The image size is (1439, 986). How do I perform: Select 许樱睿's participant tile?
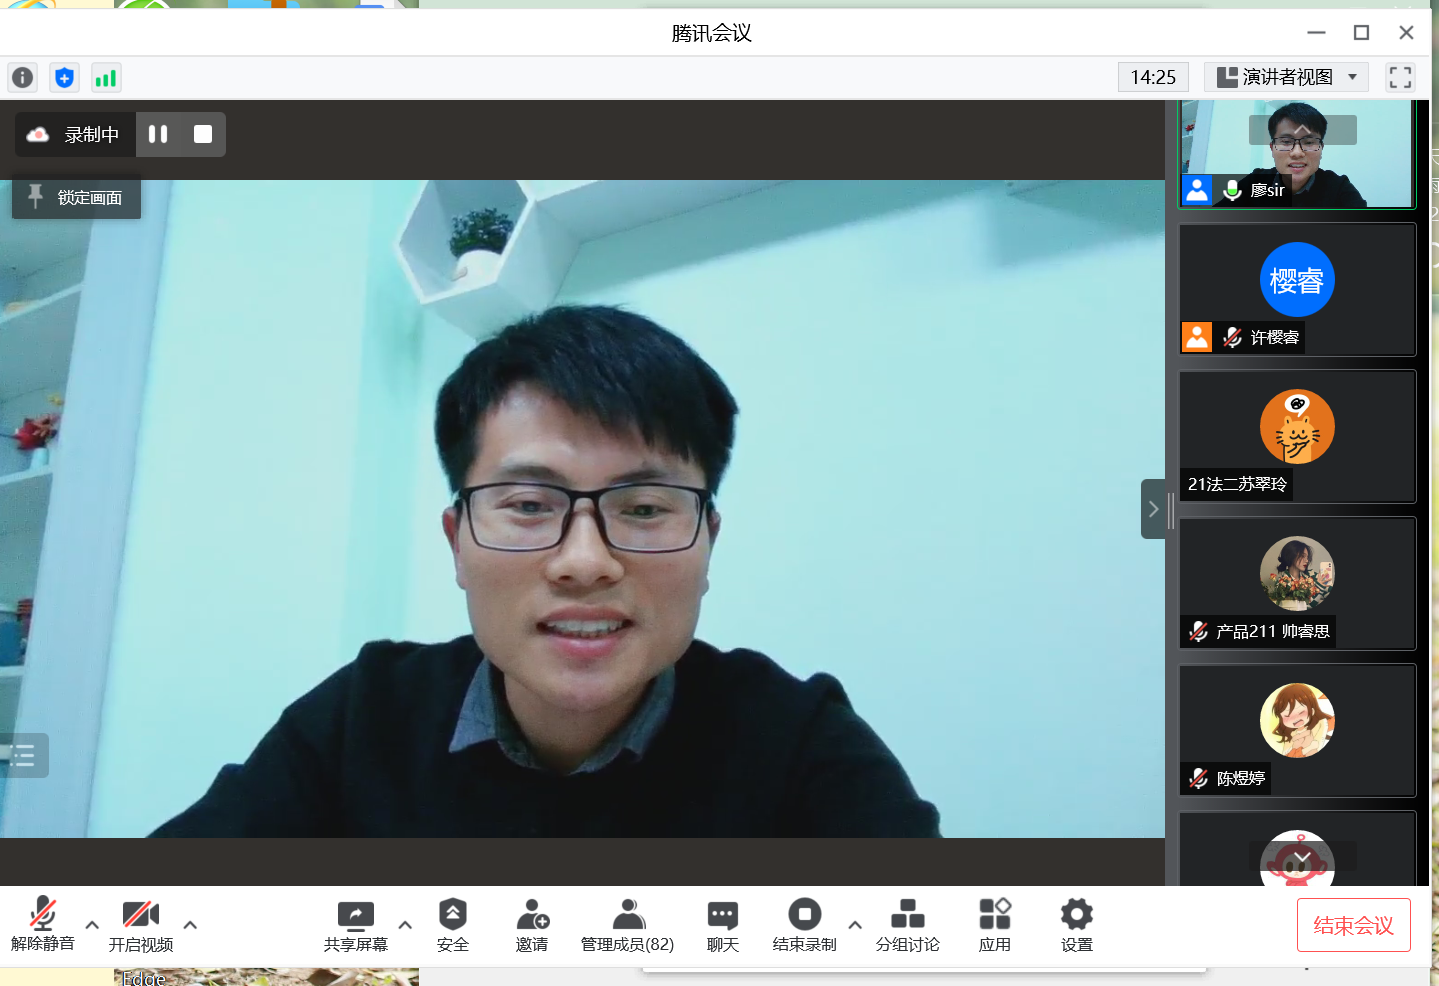point(1297,289)
